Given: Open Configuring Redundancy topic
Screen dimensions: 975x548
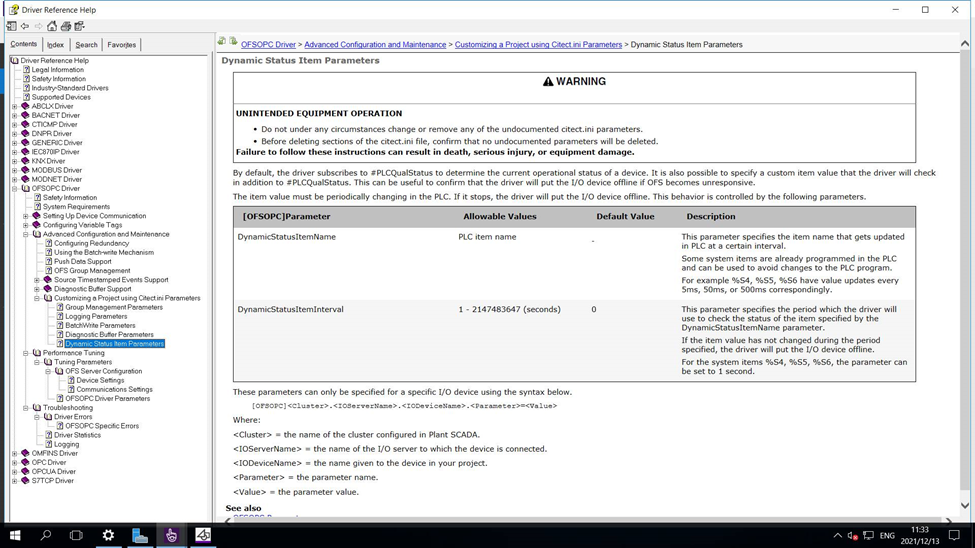Looking at the screenshot, I should point(91,243).
